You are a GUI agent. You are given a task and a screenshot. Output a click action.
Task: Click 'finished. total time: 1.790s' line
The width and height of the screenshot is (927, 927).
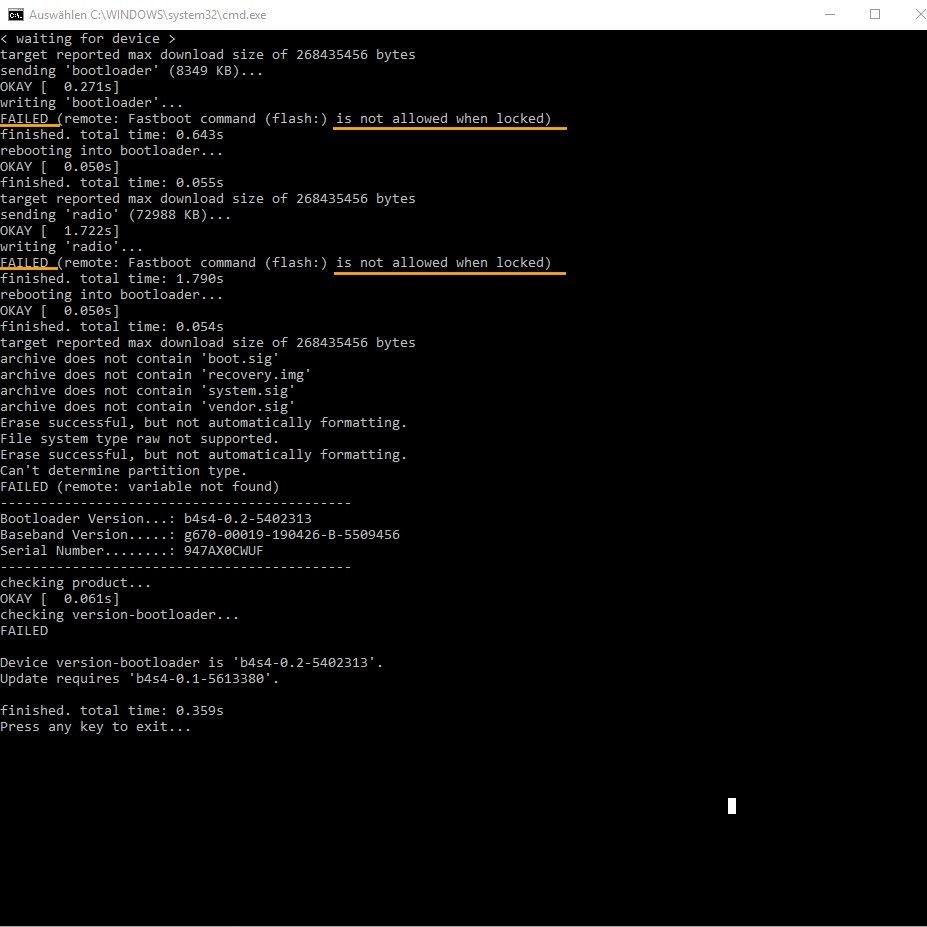coord(112,278)
